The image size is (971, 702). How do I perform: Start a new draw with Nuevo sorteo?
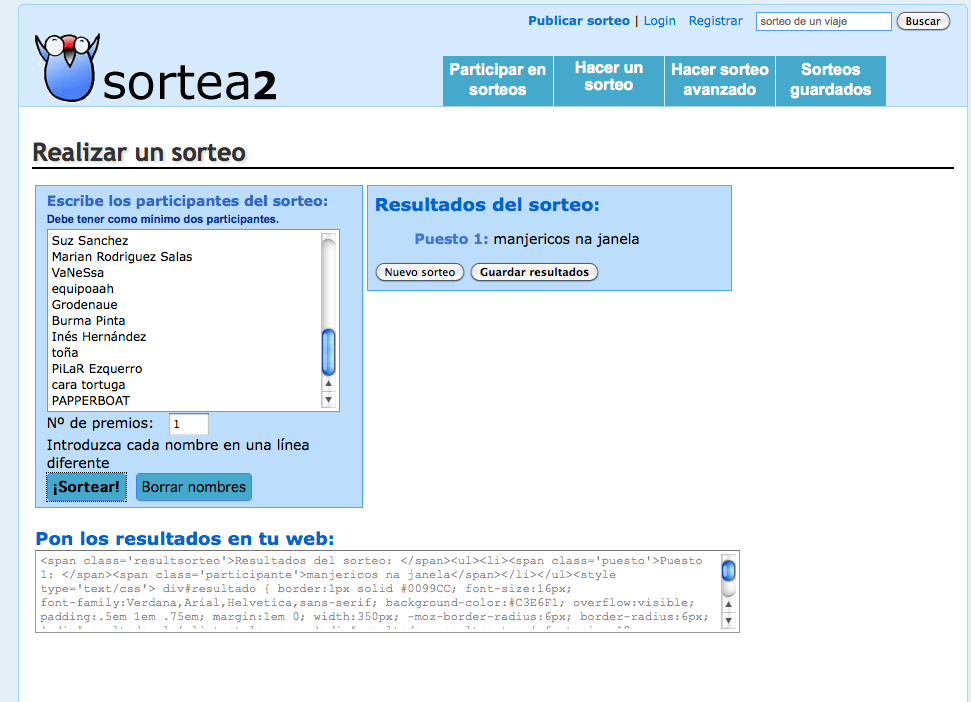pos(420,272)
